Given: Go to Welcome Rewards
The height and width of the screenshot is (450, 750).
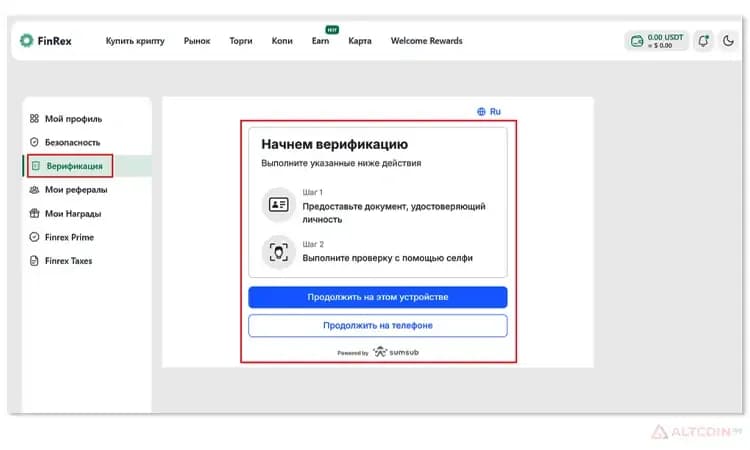Looking at the screenshot, I should tap(427, 41).
